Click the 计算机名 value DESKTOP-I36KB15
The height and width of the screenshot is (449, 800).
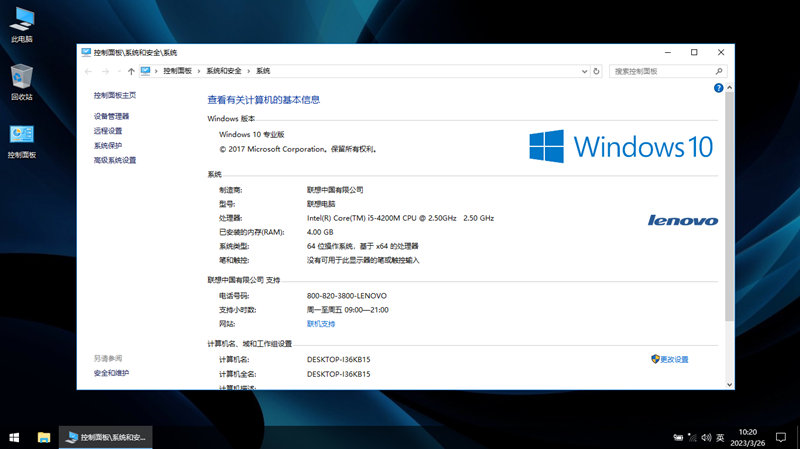click(338, 360)
